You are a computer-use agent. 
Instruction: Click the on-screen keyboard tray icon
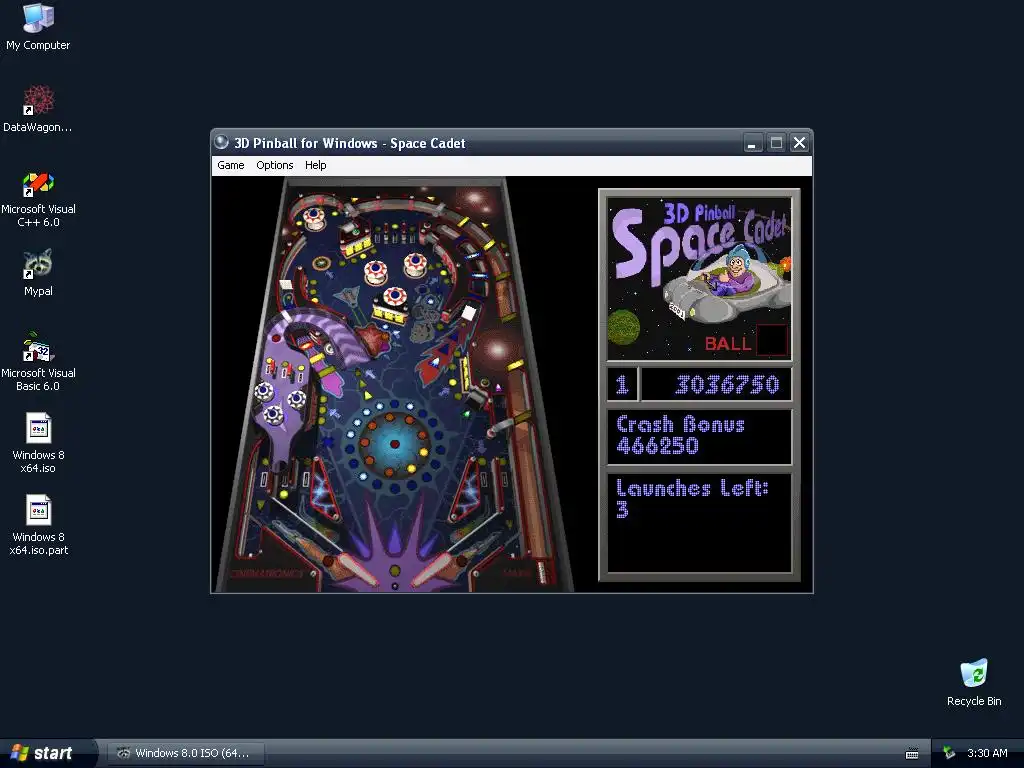[x=912, y=754]
